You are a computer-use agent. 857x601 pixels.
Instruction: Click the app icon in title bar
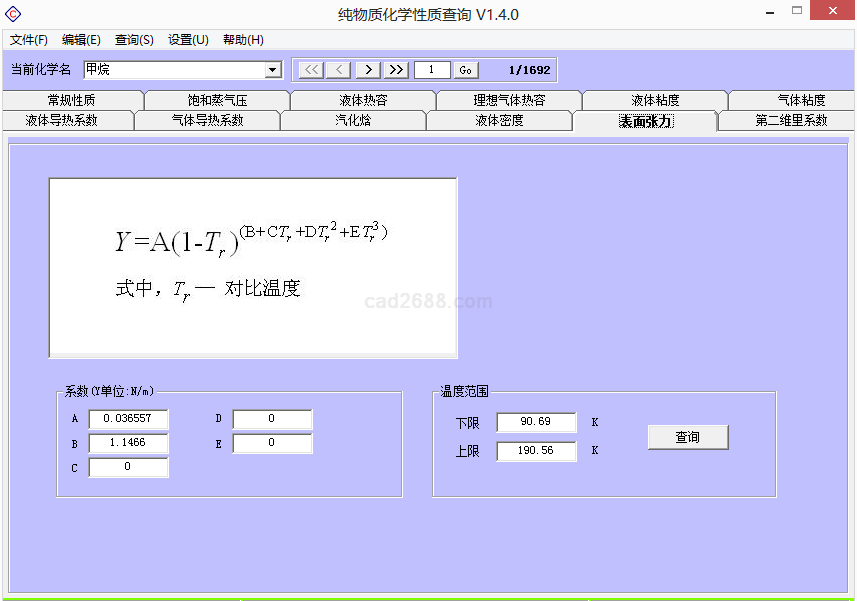13,14
